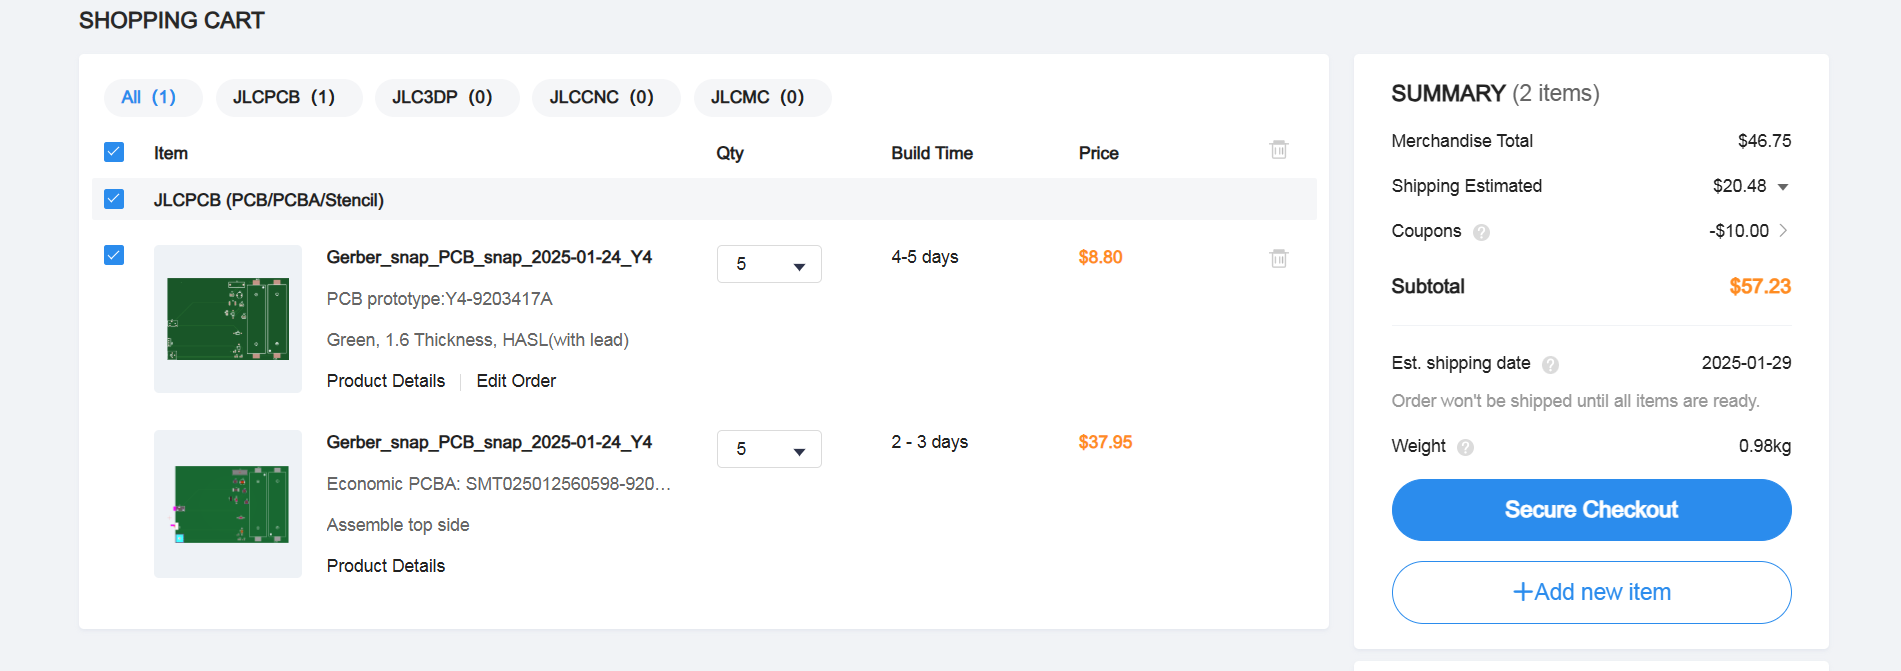Expand the Shipping Estimated dropdown arrow
Screen dimensions: 1901x671
click(1783, 187)
